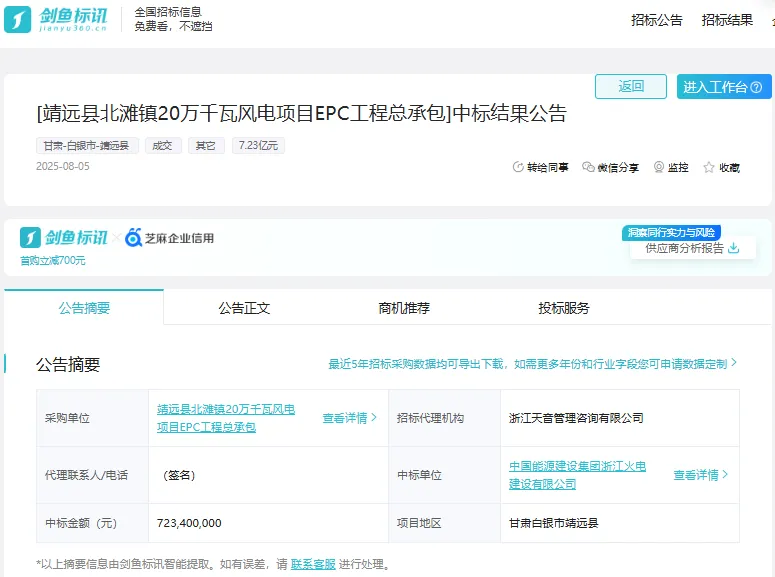This screenshot has width=775, height=577.
Task: Click the 进入工作台 button
Action: pos(723,87)
